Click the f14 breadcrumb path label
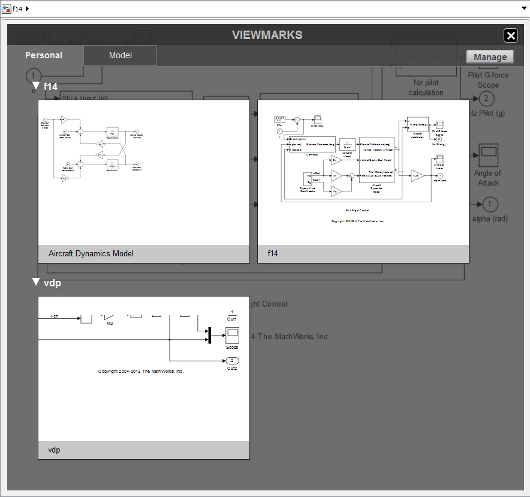530x497 pixels. 18,9
